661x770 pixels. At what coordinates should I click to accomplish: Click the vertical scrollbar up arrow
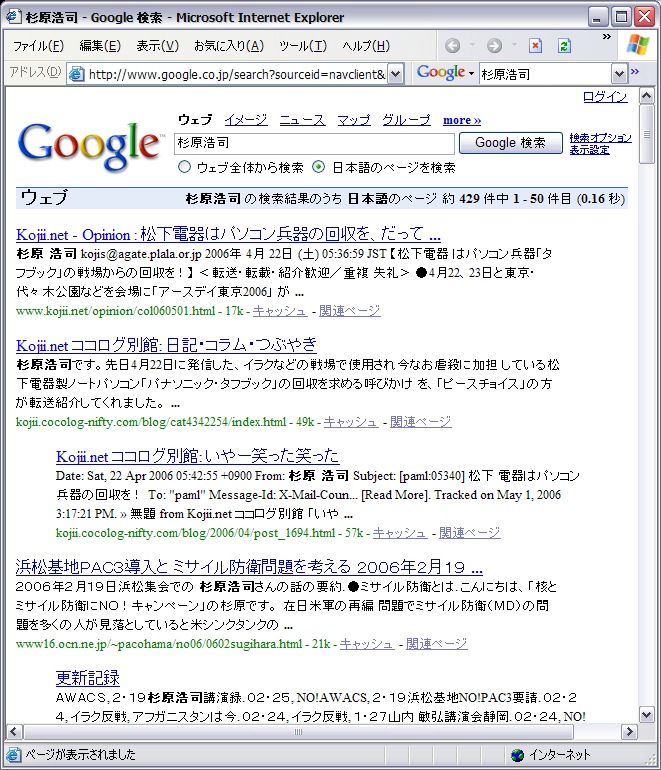pyautogui.click(x=647, y=96)
